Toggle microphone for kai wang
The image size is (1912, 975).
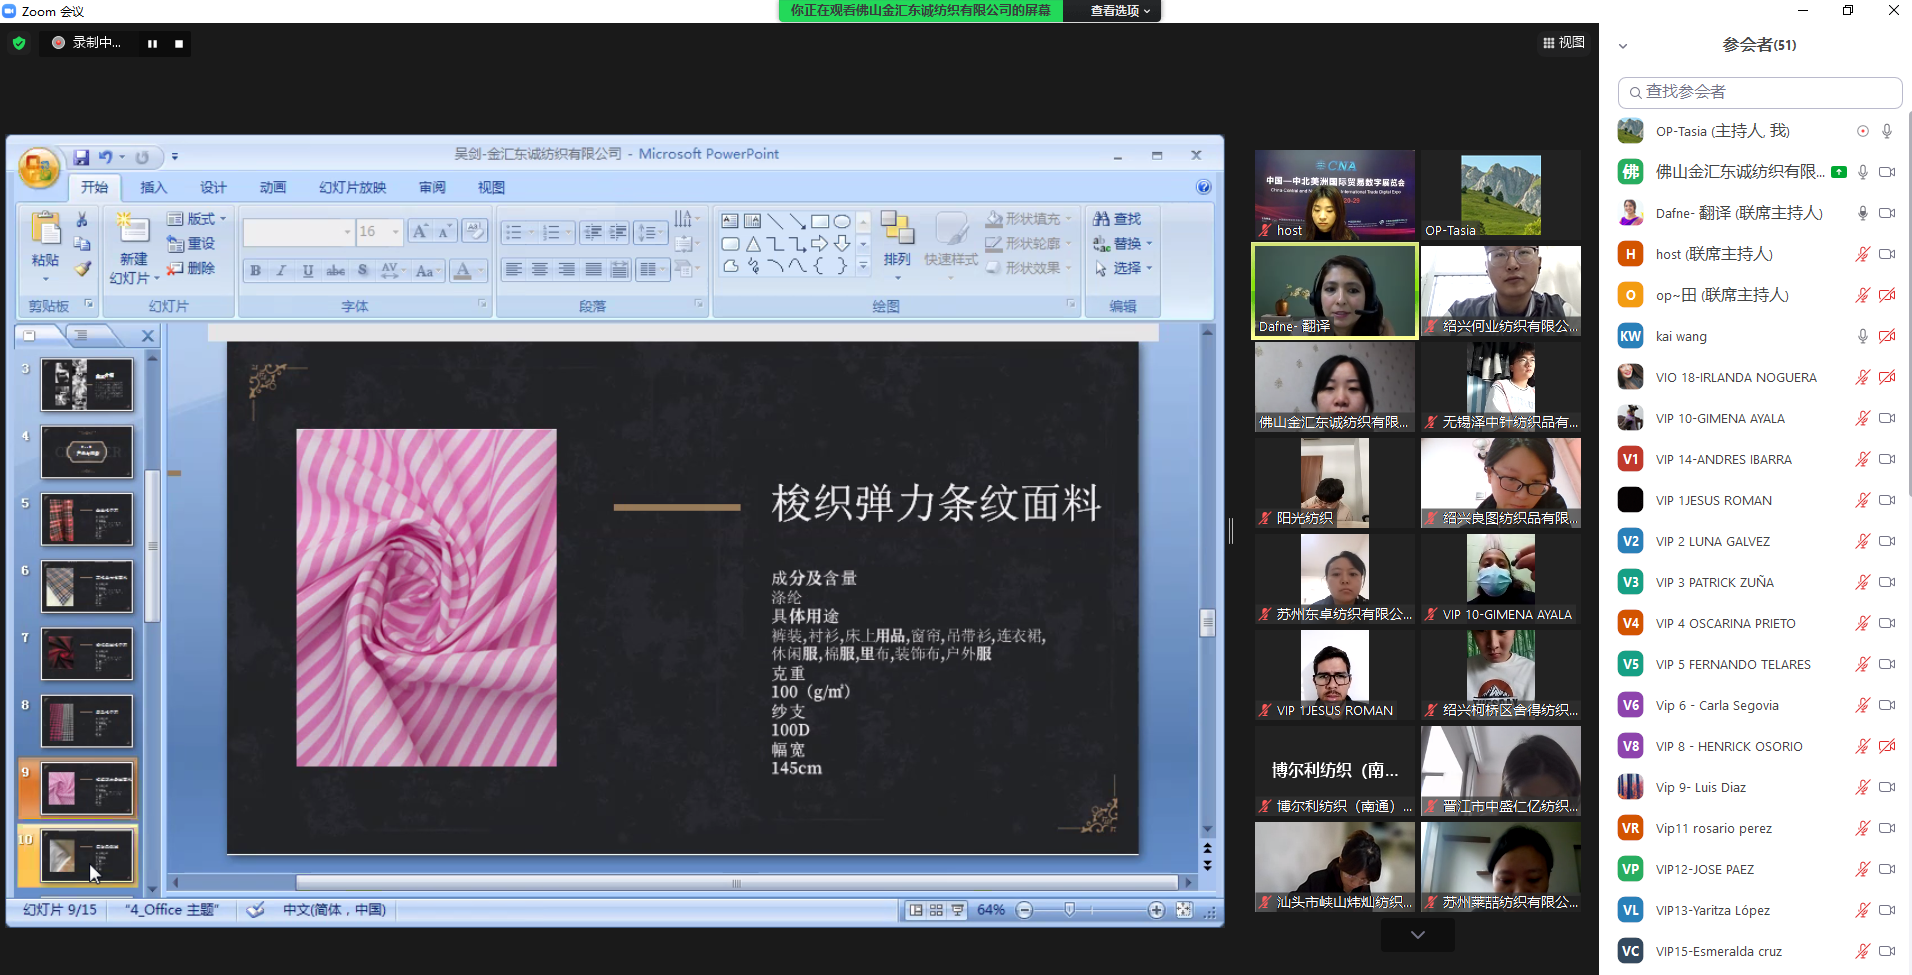pos(1862,336)
